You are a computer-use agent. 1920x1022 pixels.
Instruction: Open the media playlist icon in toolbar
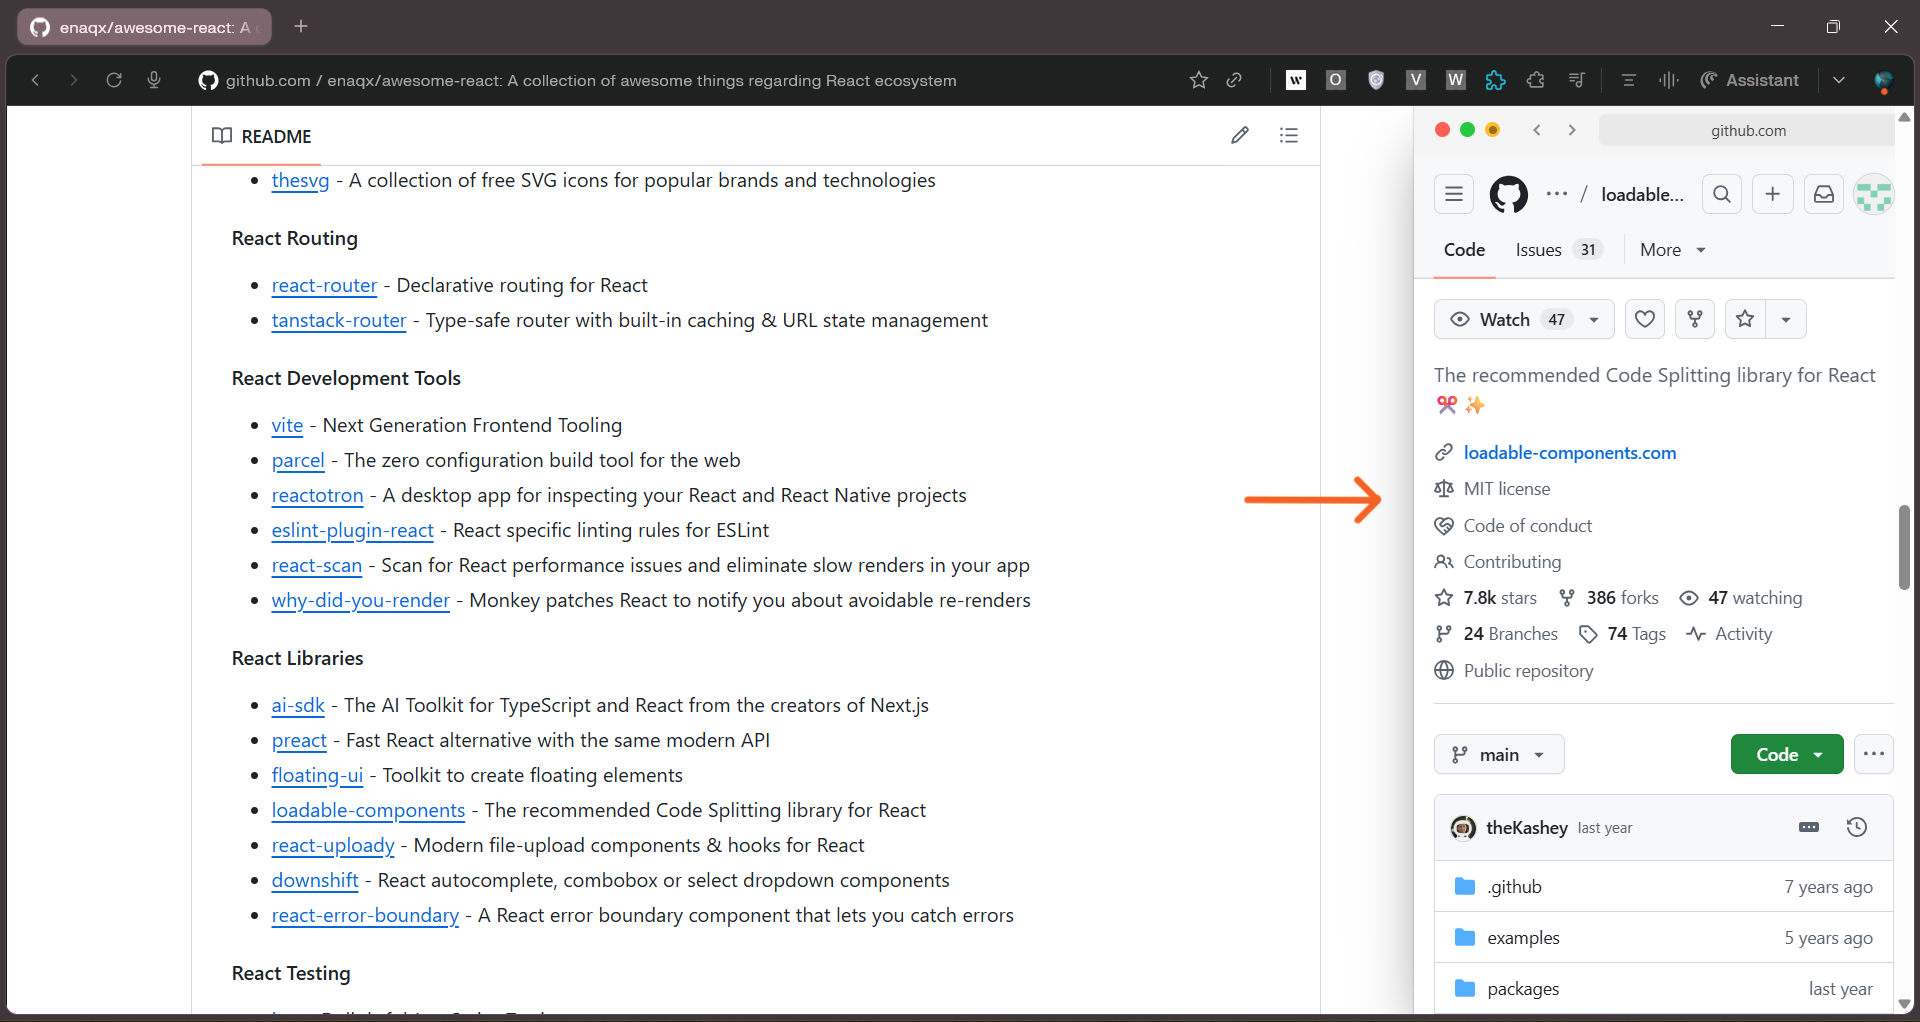click(x=1577, y=80)
